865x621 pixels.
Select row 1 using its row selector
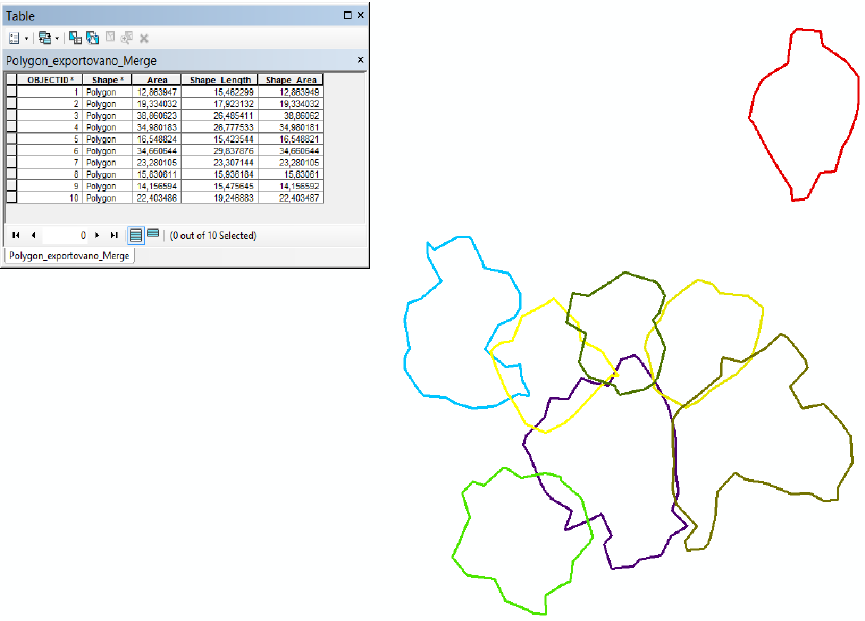click(11, 92)
